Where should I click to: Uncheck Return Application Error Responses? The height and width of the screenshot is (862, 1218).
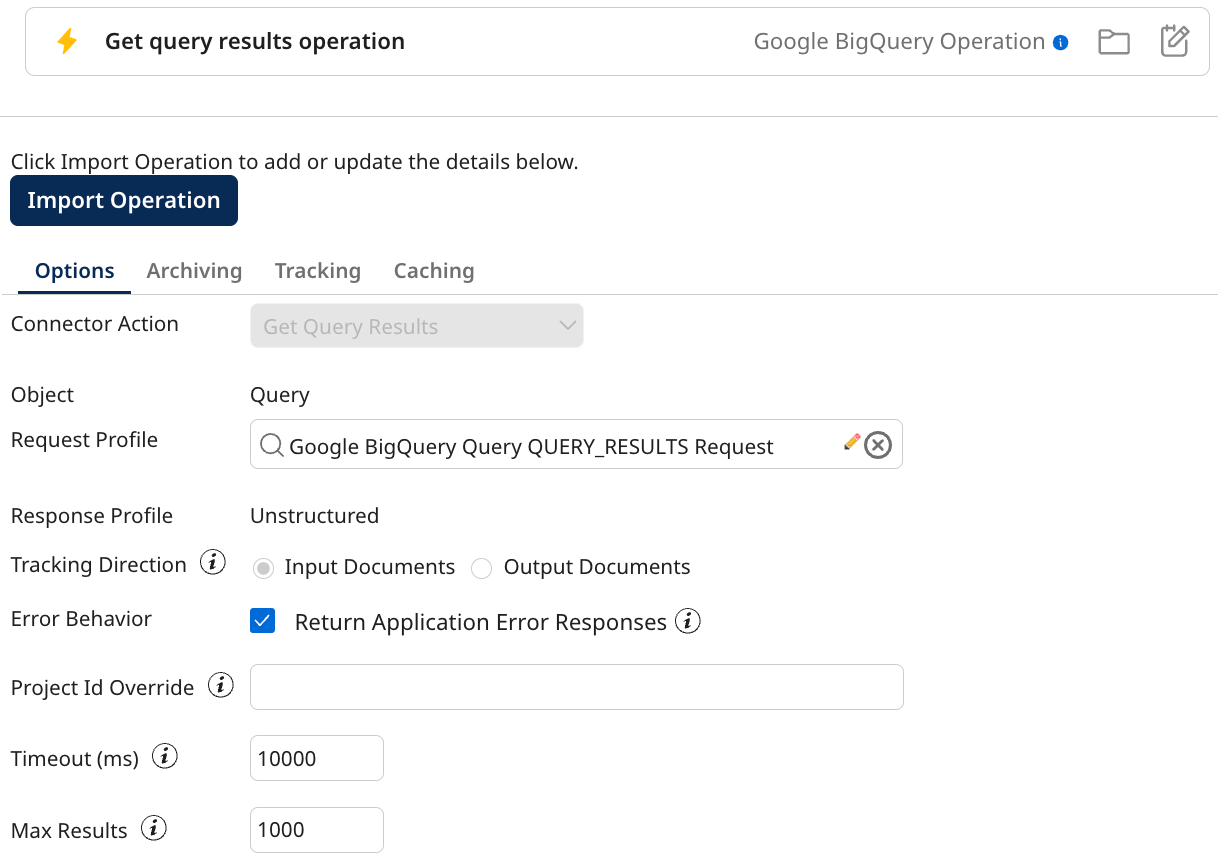tap(262, 621)
